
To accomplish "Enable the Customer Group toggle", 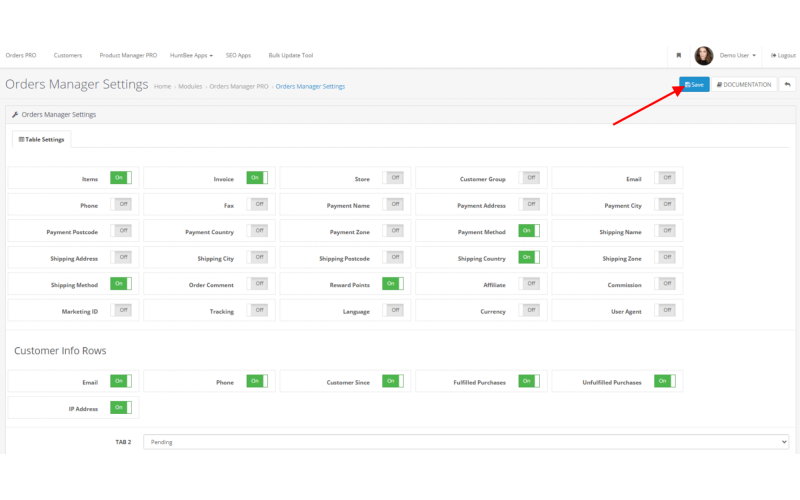I will (529, 178).
